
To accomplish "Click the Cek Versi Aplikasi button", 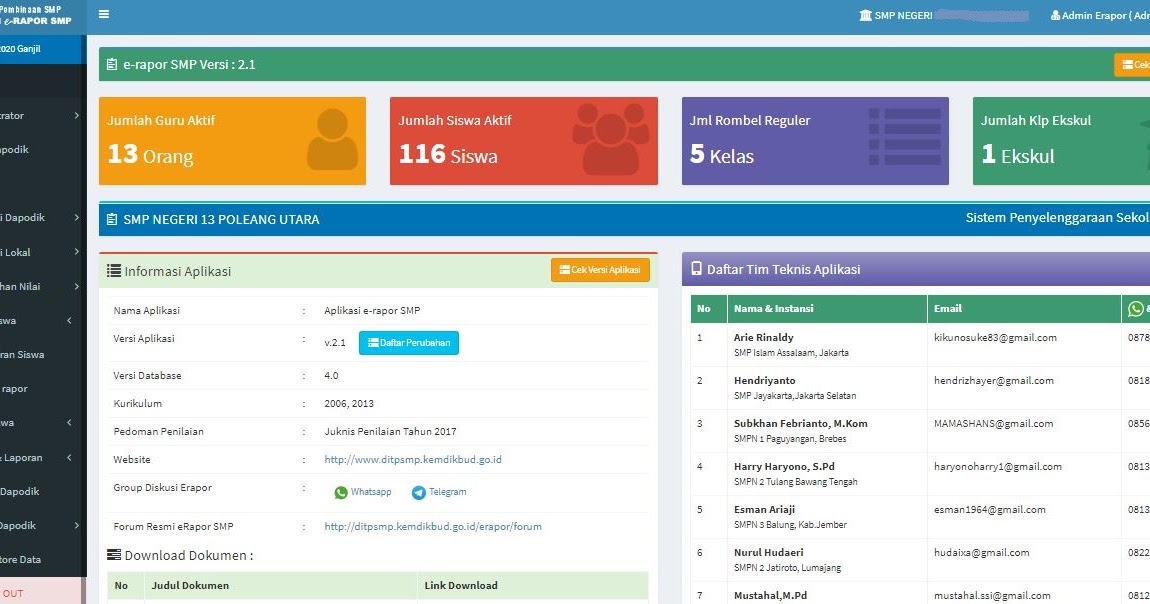I will pos(600,269).
